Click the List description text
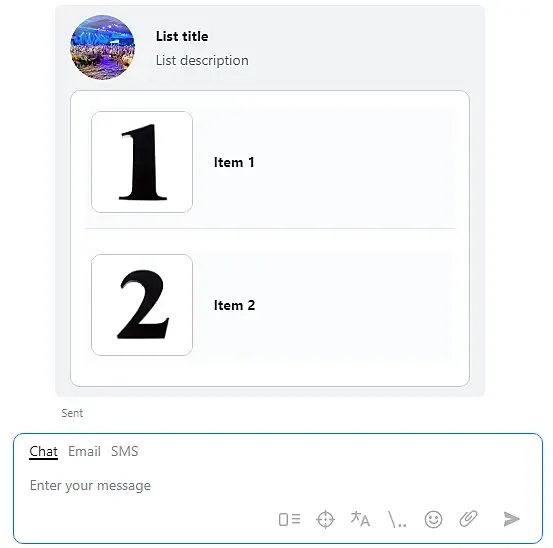This screenshot has height=548, width=553. [202, 61]
